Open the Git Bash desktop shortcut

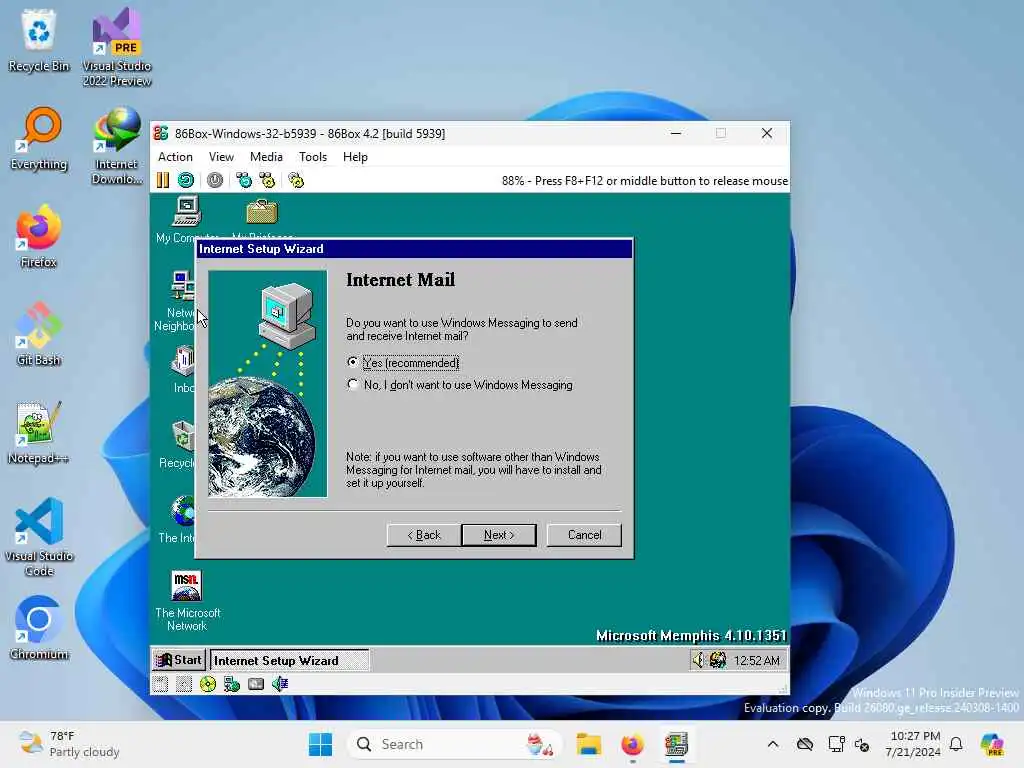point(39,334)
